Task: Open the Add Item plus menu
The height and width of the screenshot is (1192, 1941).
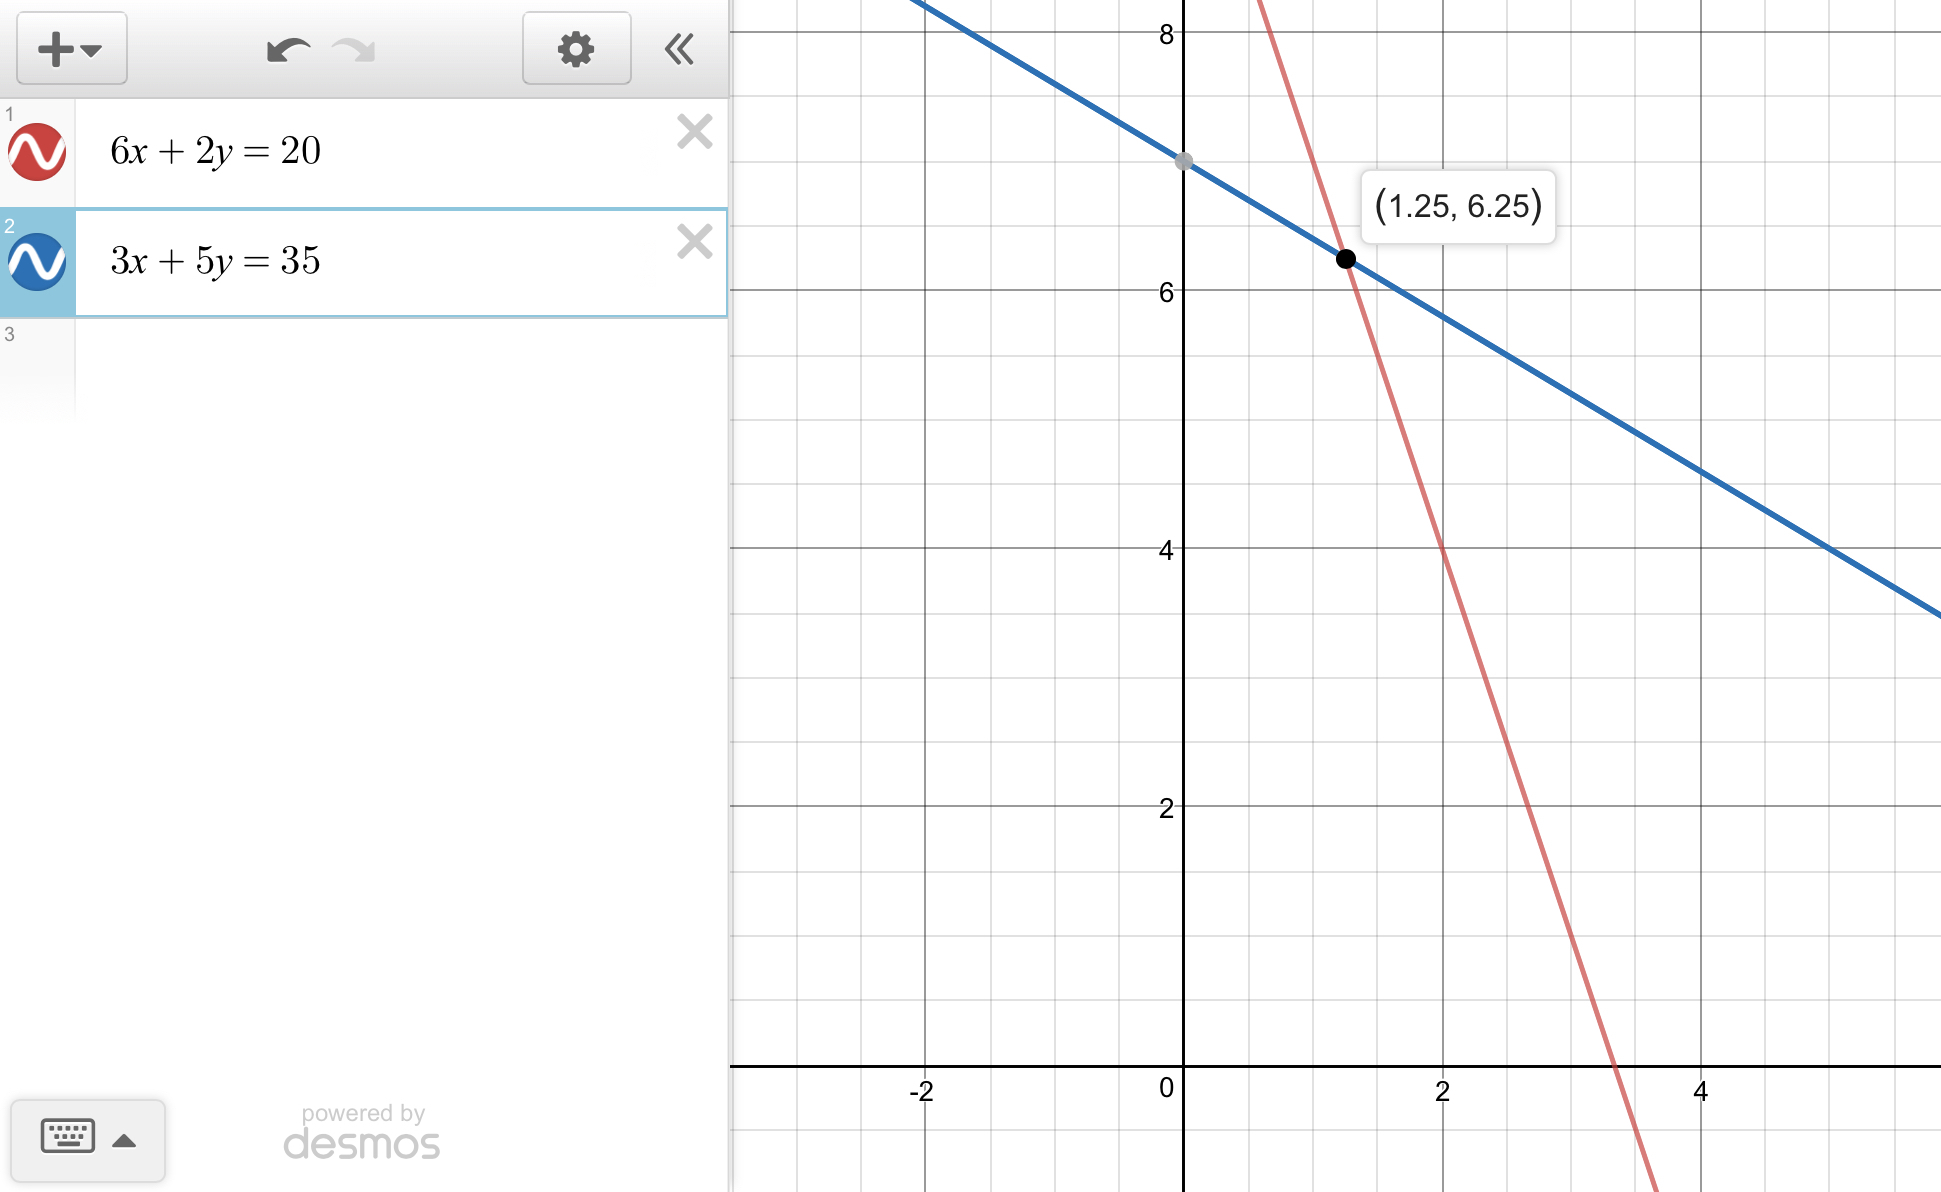Action: tap(70, 49)
